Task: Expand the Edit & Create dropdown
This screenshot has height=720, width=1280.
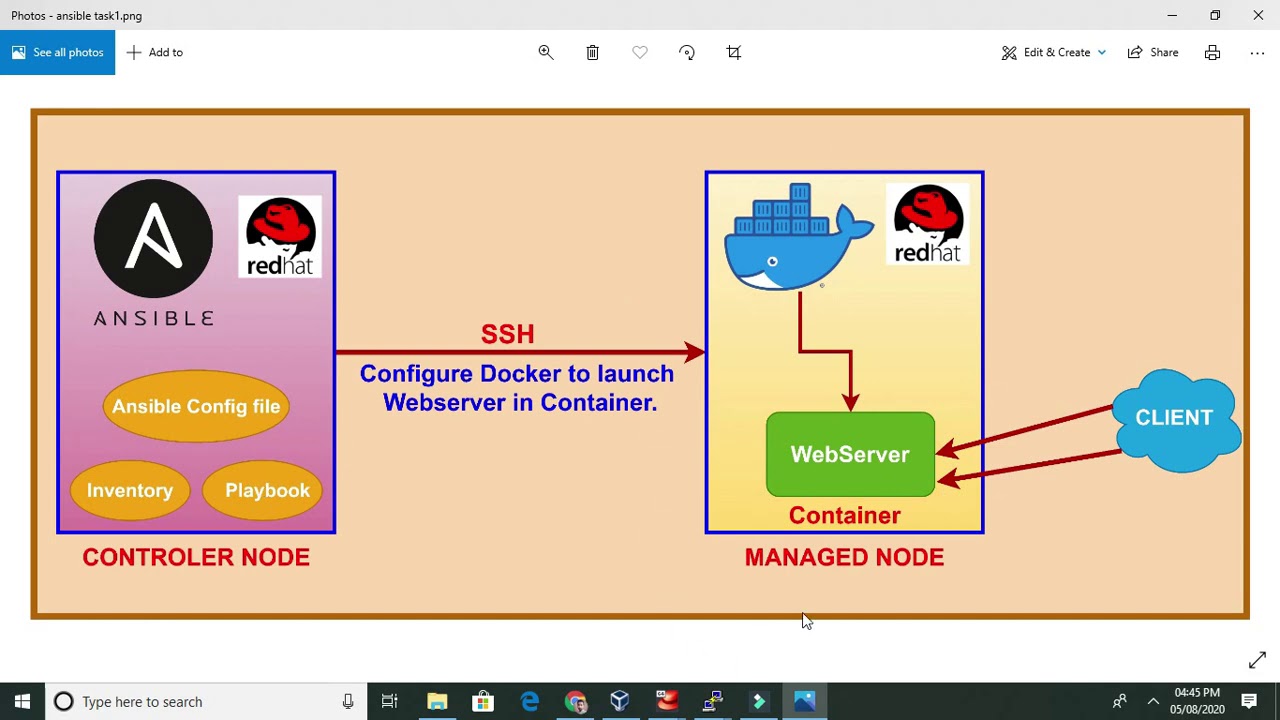Action: pos(1054,52)
